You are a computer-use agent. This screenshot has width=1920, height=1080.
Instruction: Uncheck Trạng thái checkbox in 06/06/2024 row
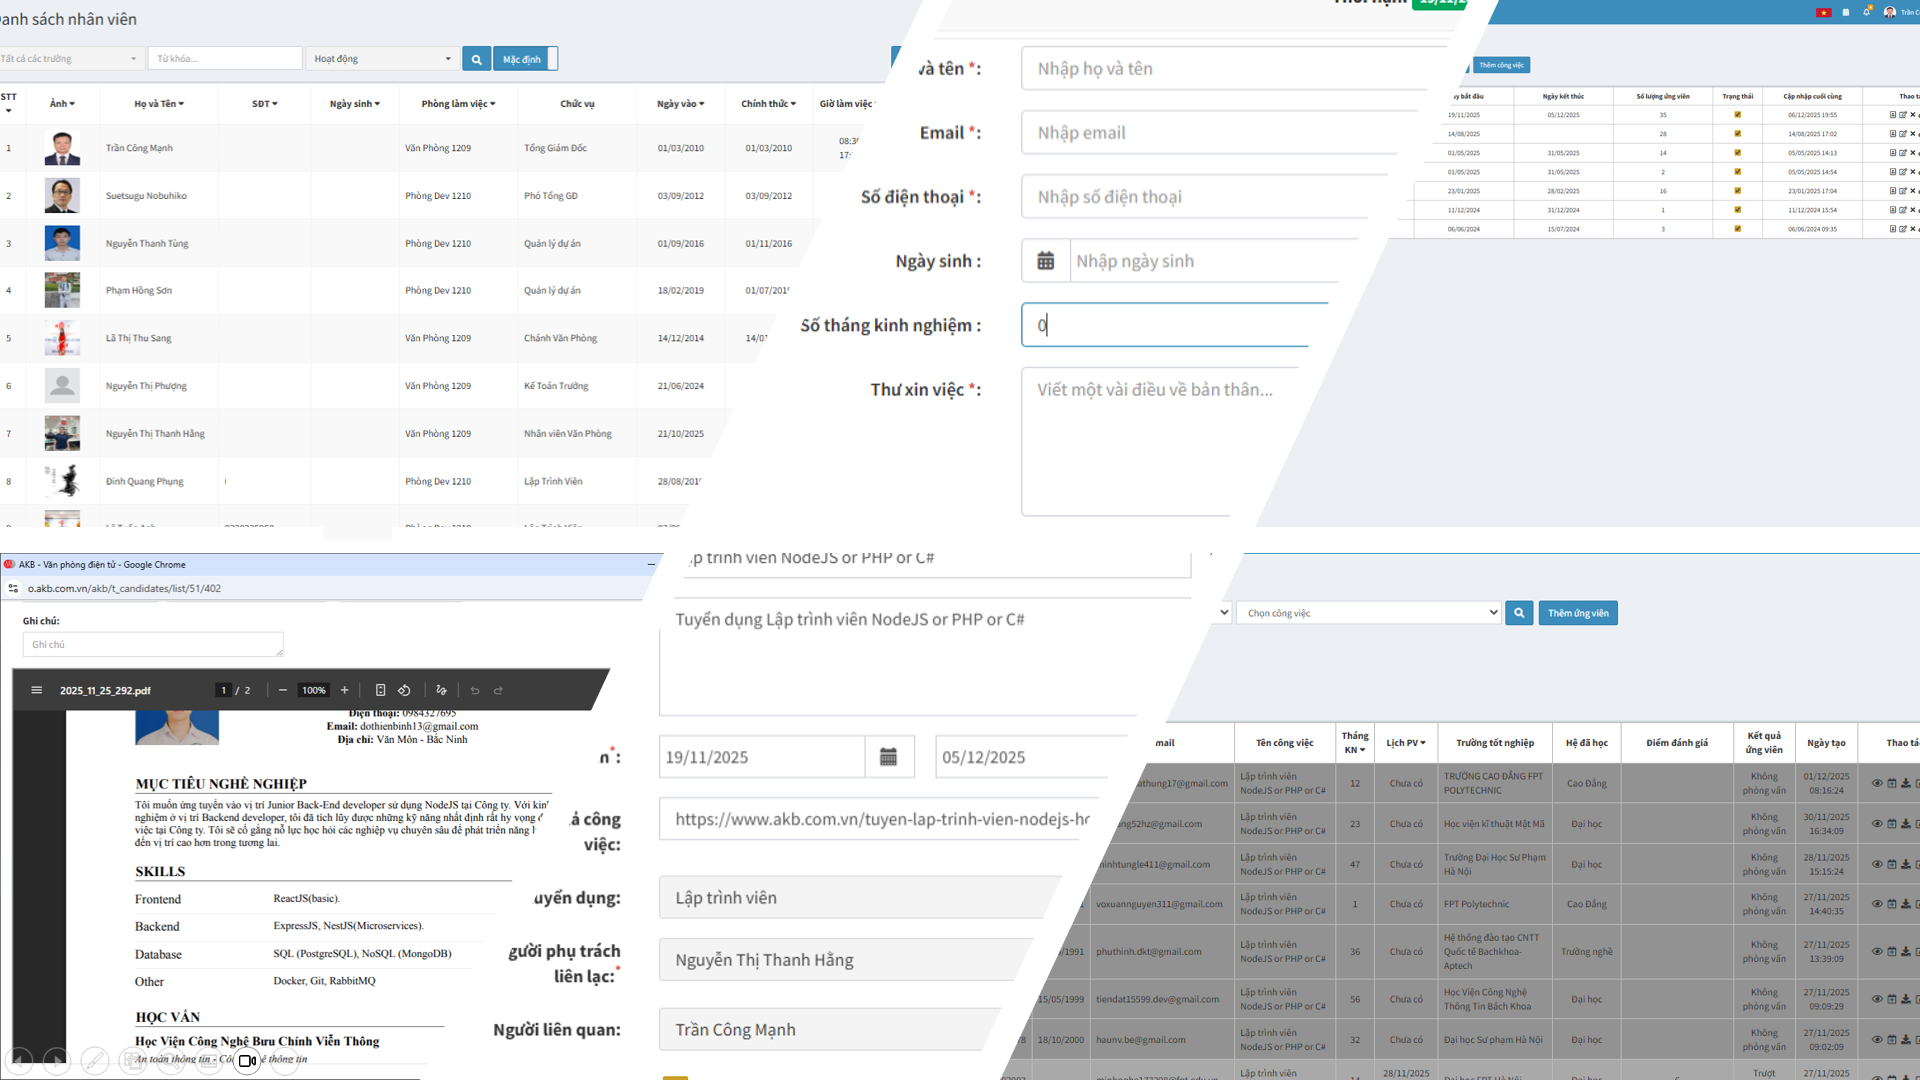click(1737, 229)
